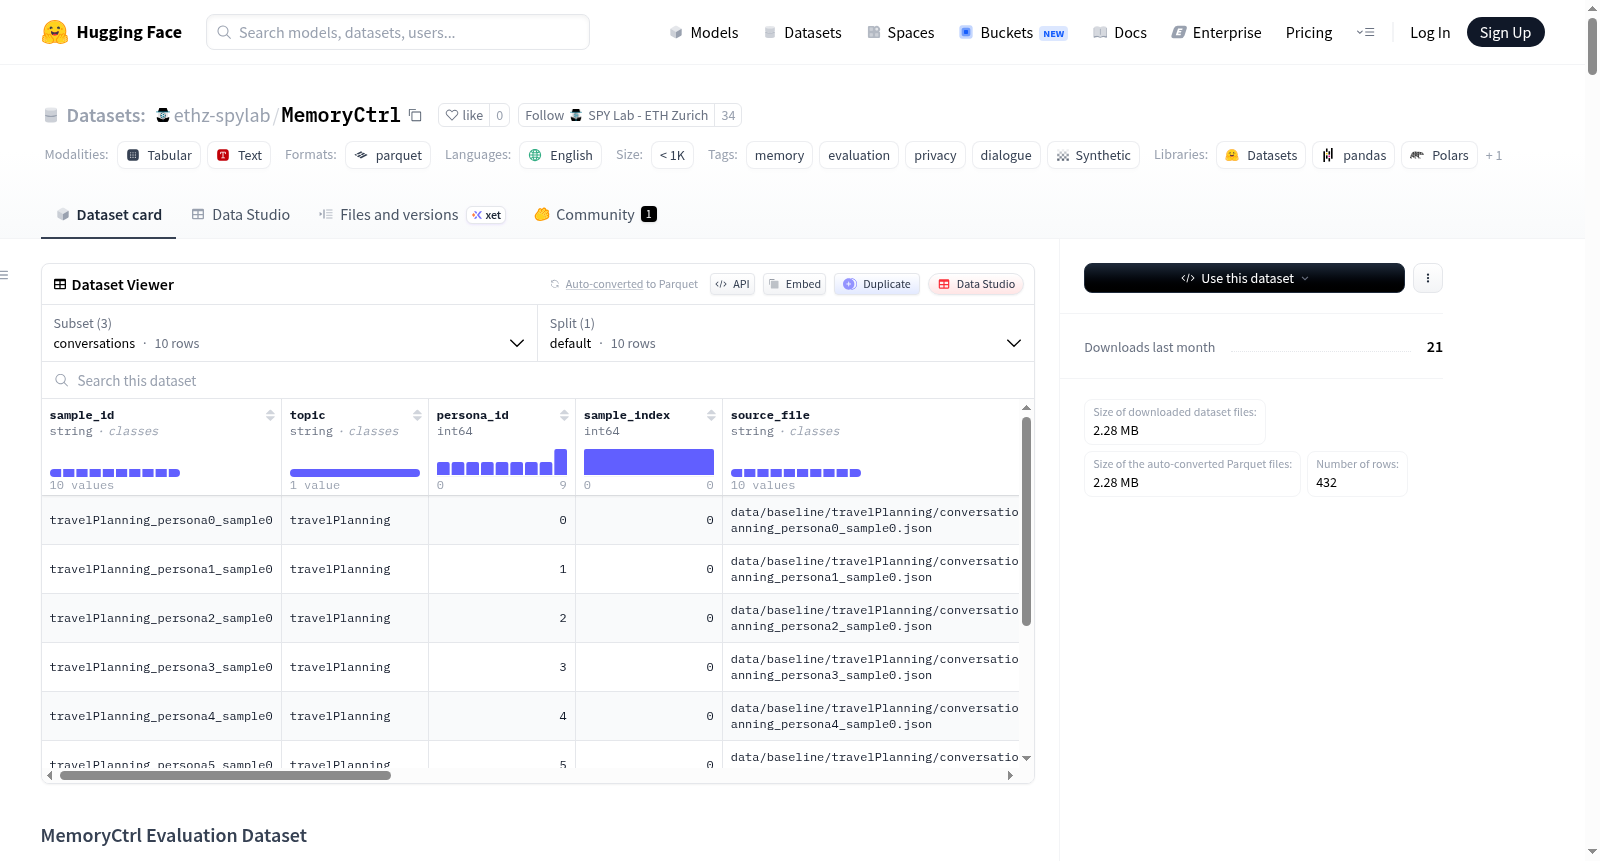
Task: Click the sample_index histogram bar
Action: (649, 462)
